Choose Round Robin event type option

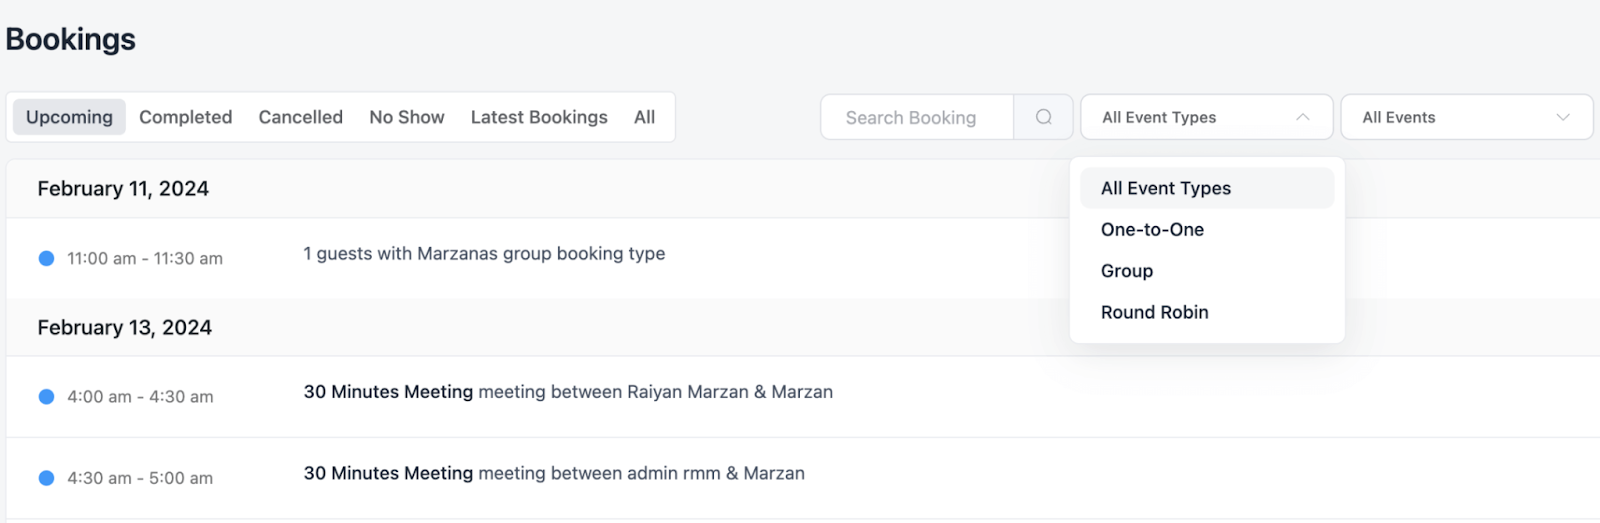click(x=1207, y=312)
